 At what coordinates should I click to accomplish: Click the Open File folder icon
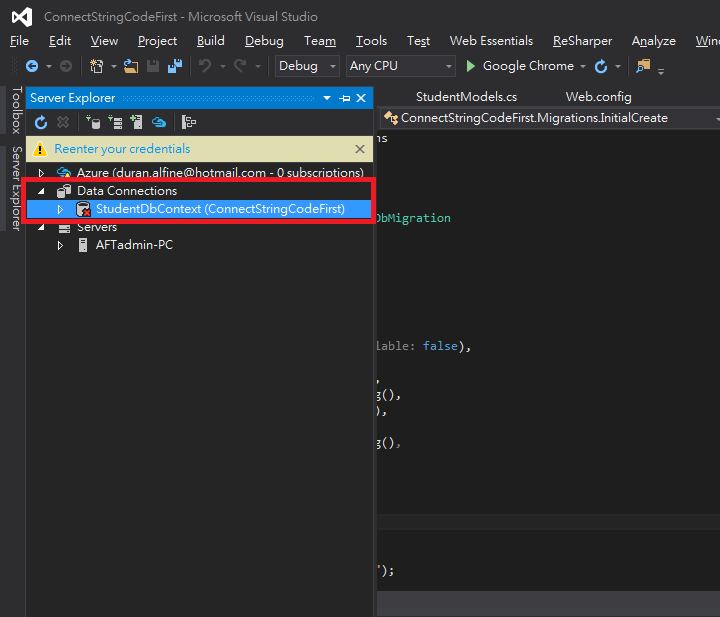coord(130,67)
